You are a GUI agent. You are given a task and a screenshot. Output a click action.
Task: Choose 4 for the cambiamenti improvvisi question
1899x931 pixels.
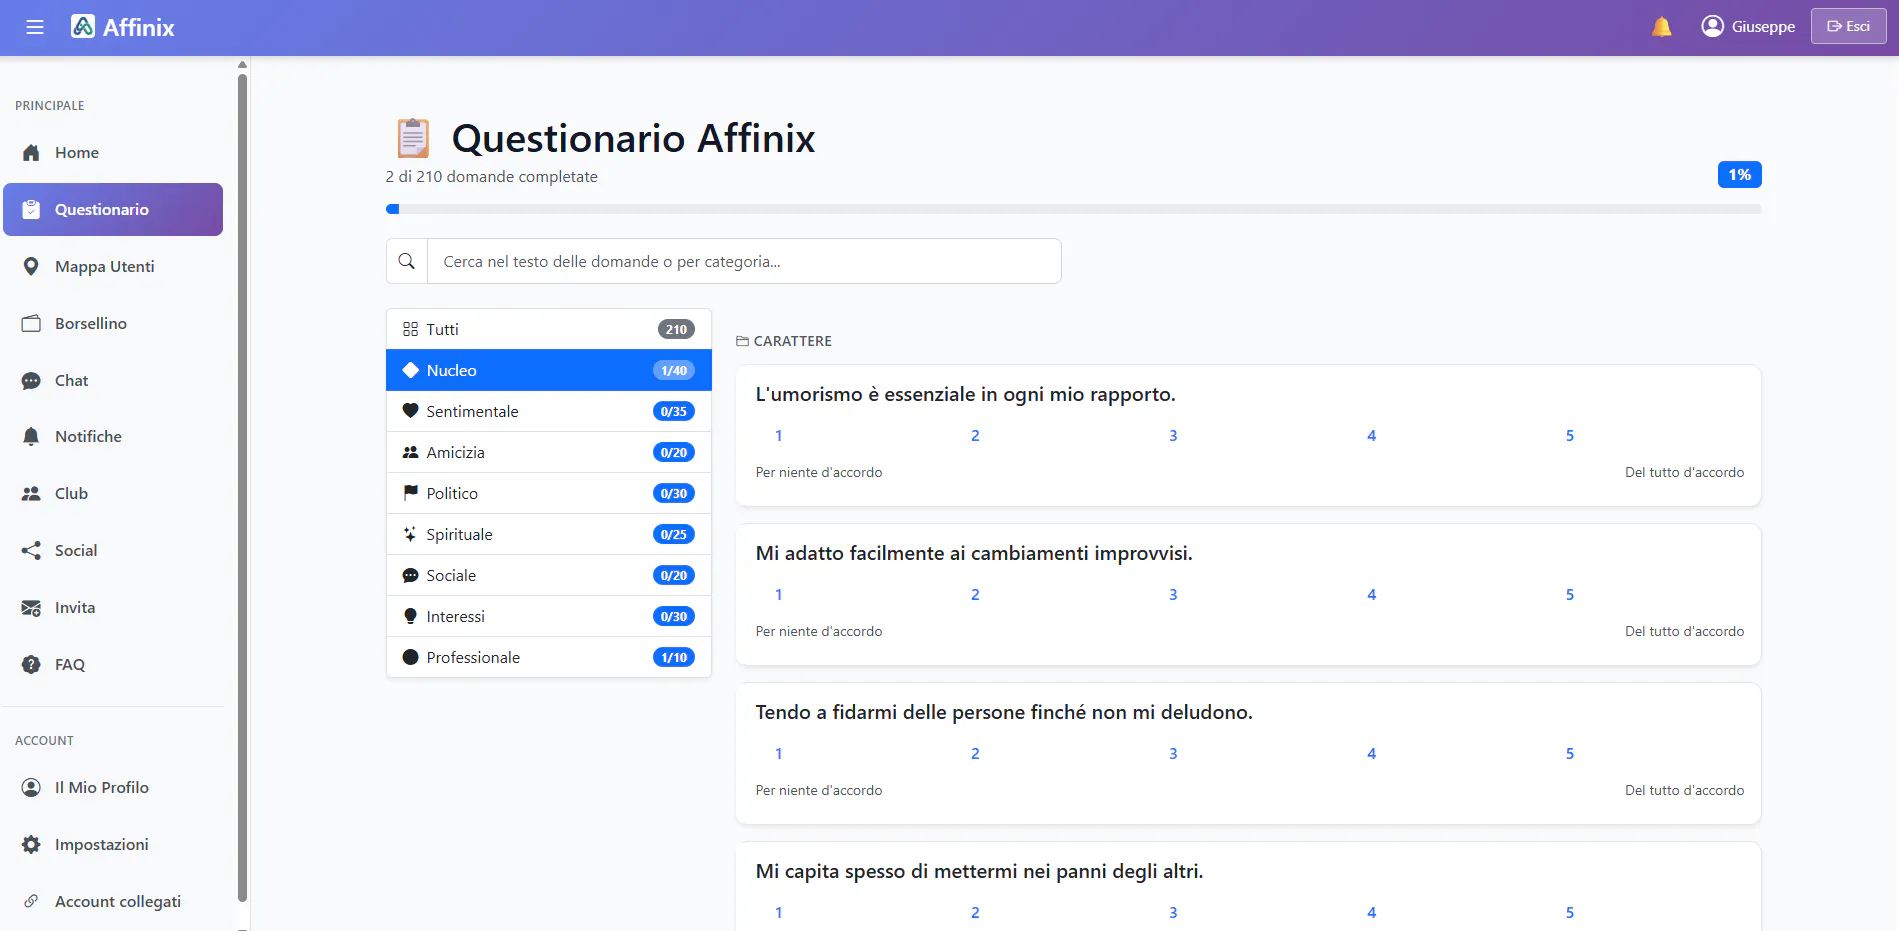coord(1372,595)
